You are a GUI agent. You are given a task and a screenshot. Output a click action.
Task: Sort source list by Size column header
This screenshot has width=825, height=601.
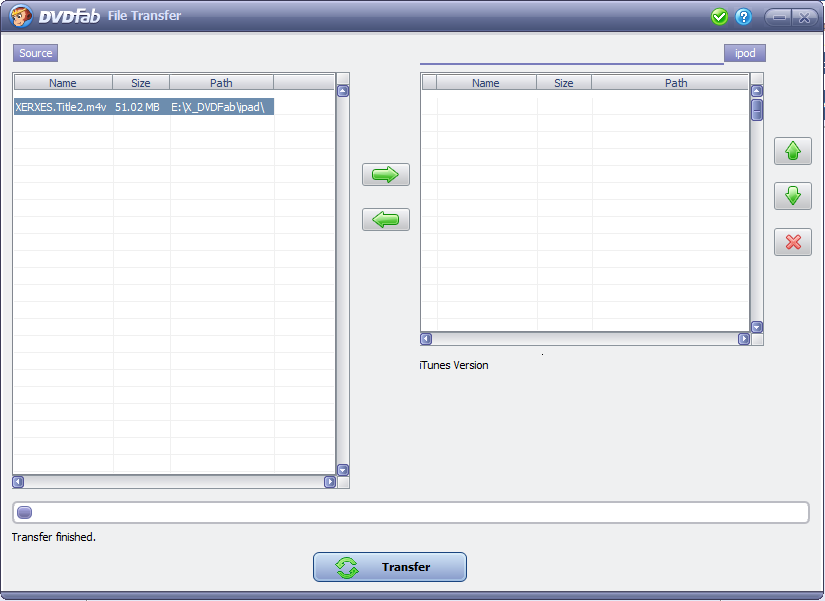[141, 83]
